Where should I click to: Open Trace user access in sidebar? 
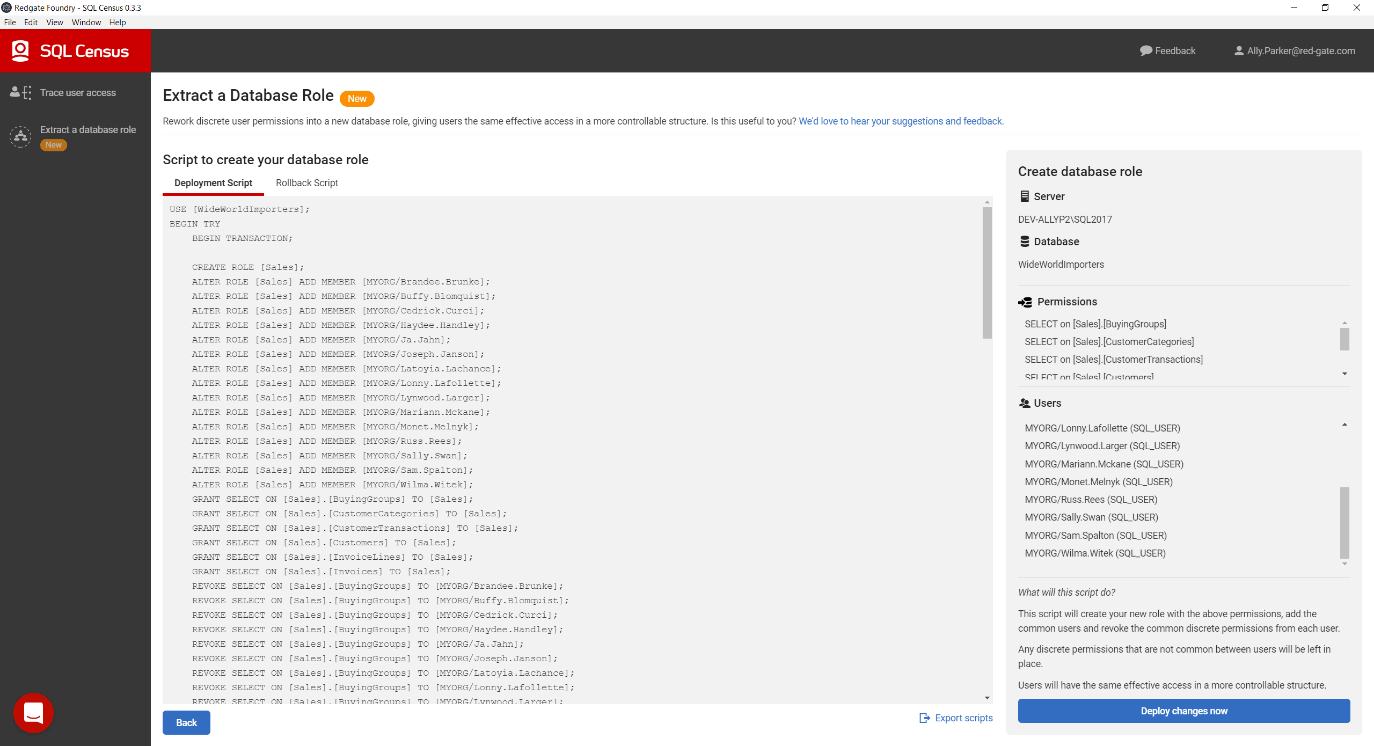78,93
